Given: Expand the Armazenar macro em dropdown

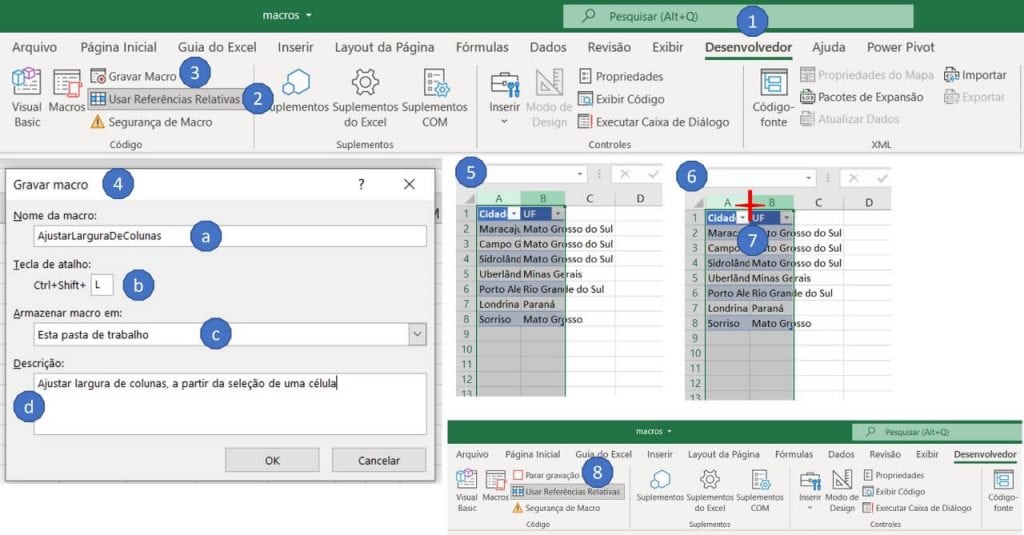Looking at the screenshot, I should tap(417, 334).
